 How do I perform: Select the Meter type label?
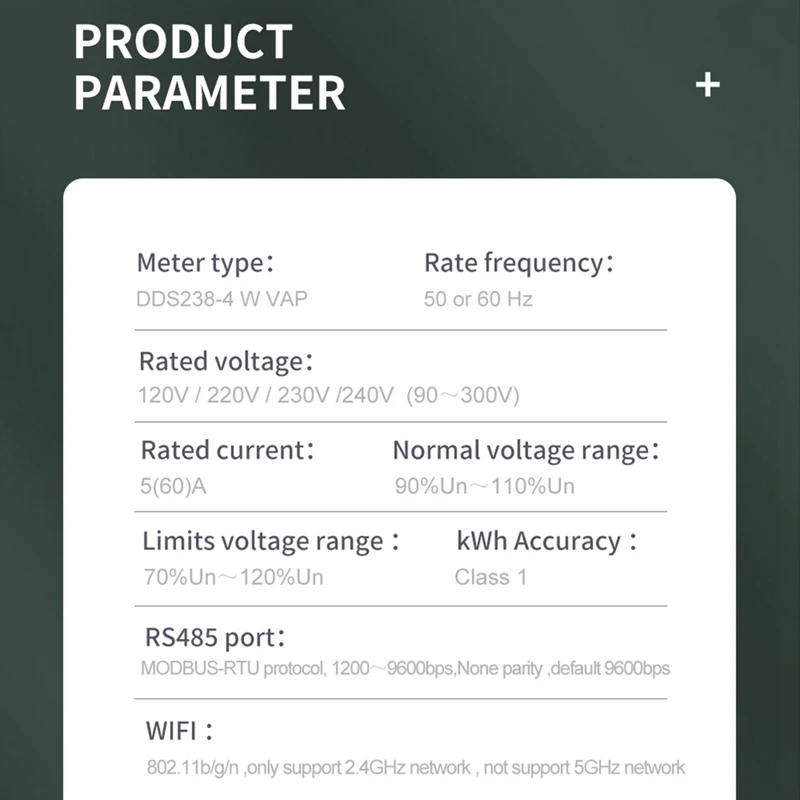point(206,264)
